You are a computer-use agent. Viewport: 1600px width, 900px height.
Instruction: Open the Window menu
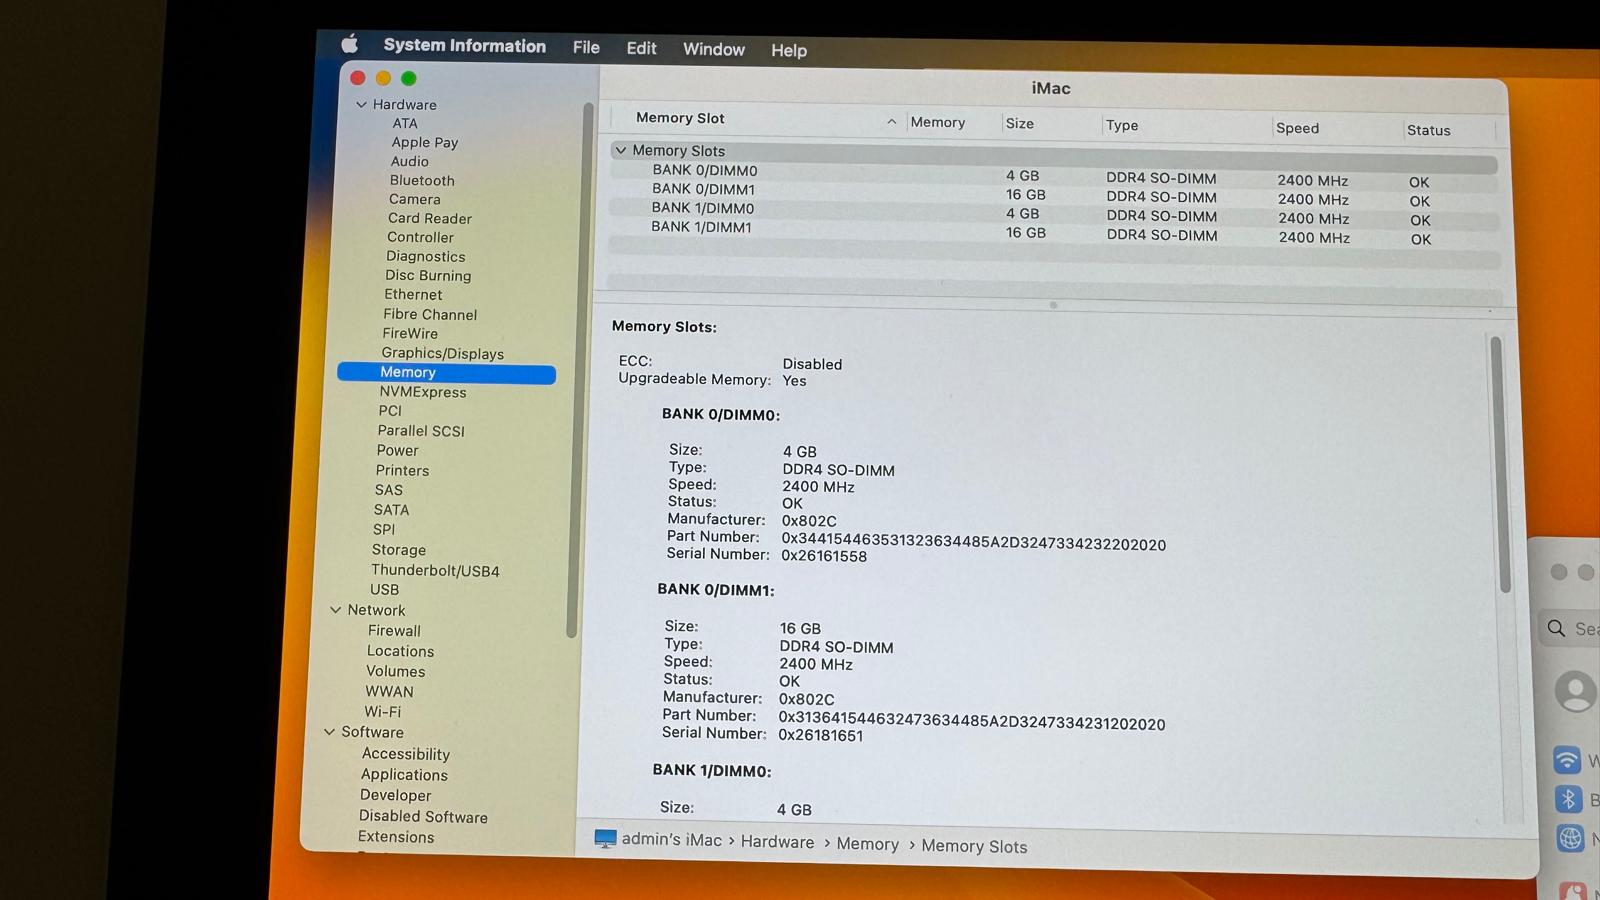point(713,49)
